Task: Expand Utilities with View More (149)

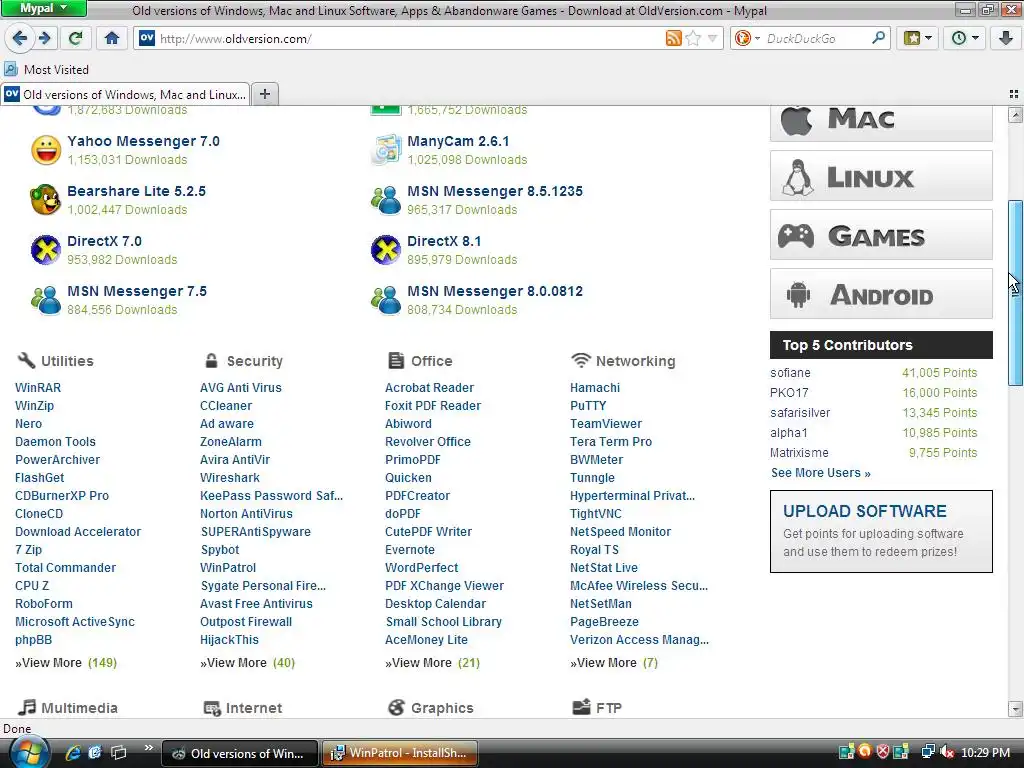Action: (66, 663)
